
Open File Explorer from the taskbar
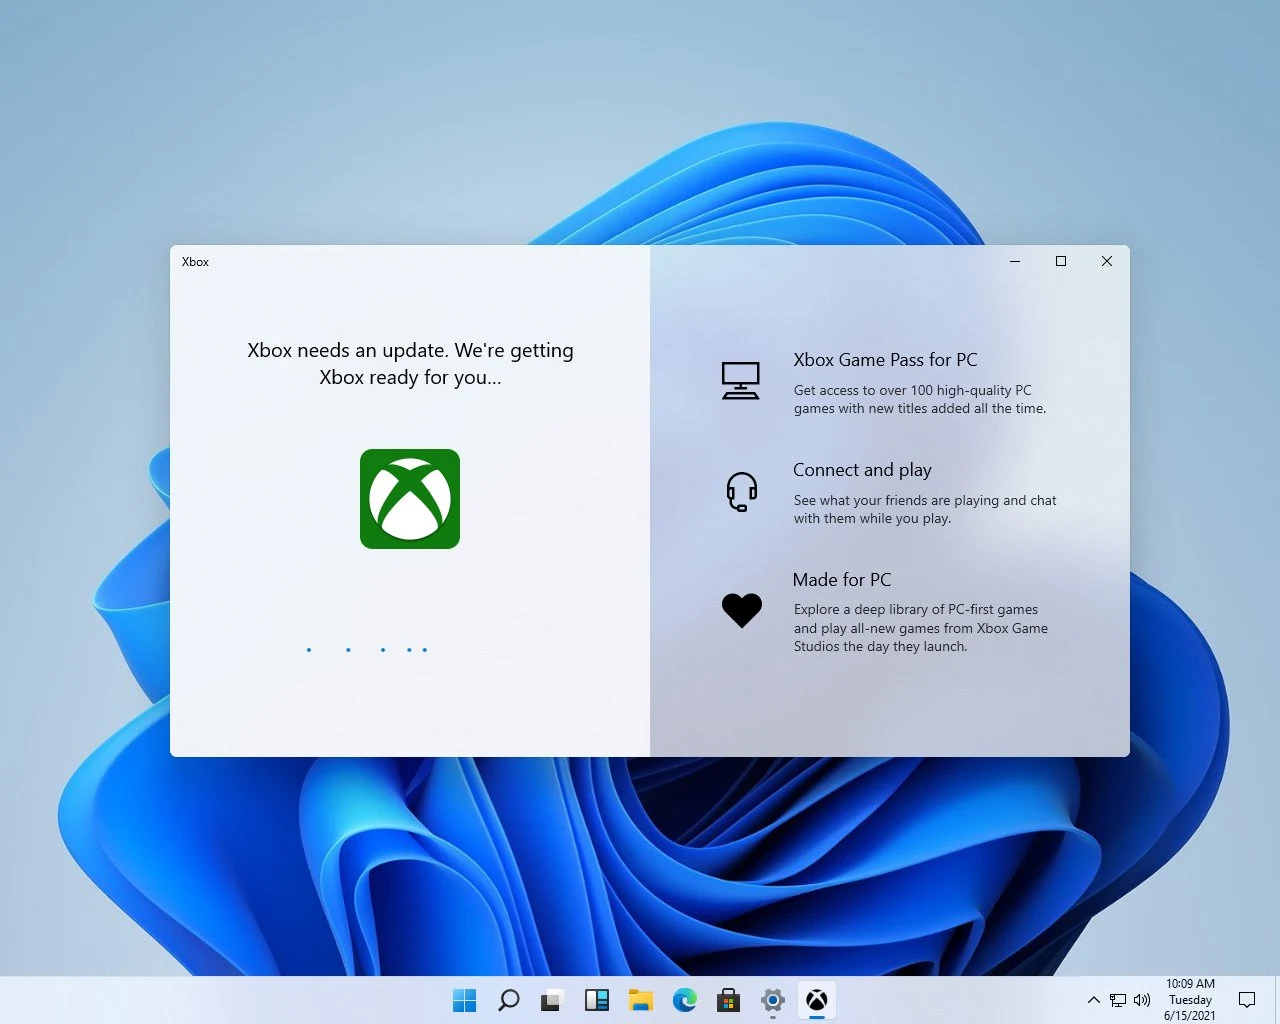tap(640, 1000)
